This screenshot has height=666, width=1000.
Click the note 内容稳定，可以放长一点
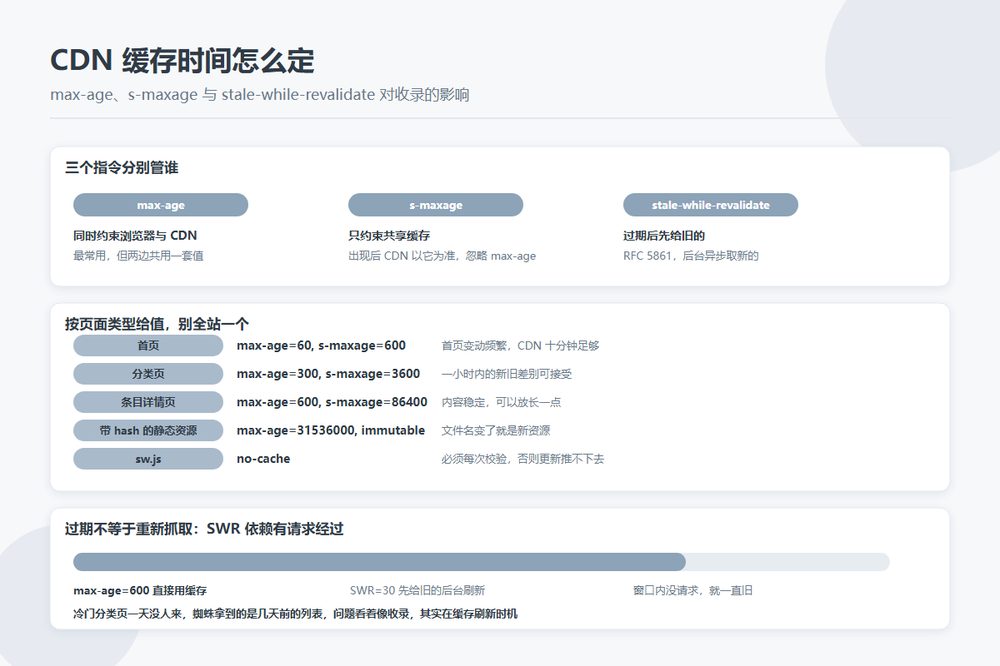point(501,403)
